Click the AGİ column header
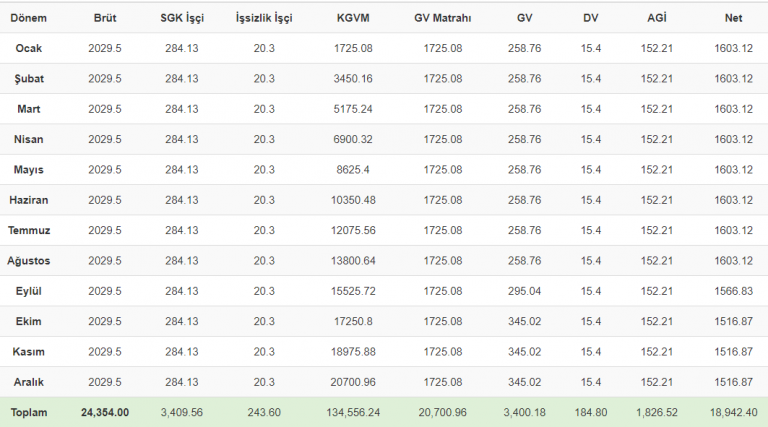This screenshot has height=427, width=768. click(x=656, y=18)
